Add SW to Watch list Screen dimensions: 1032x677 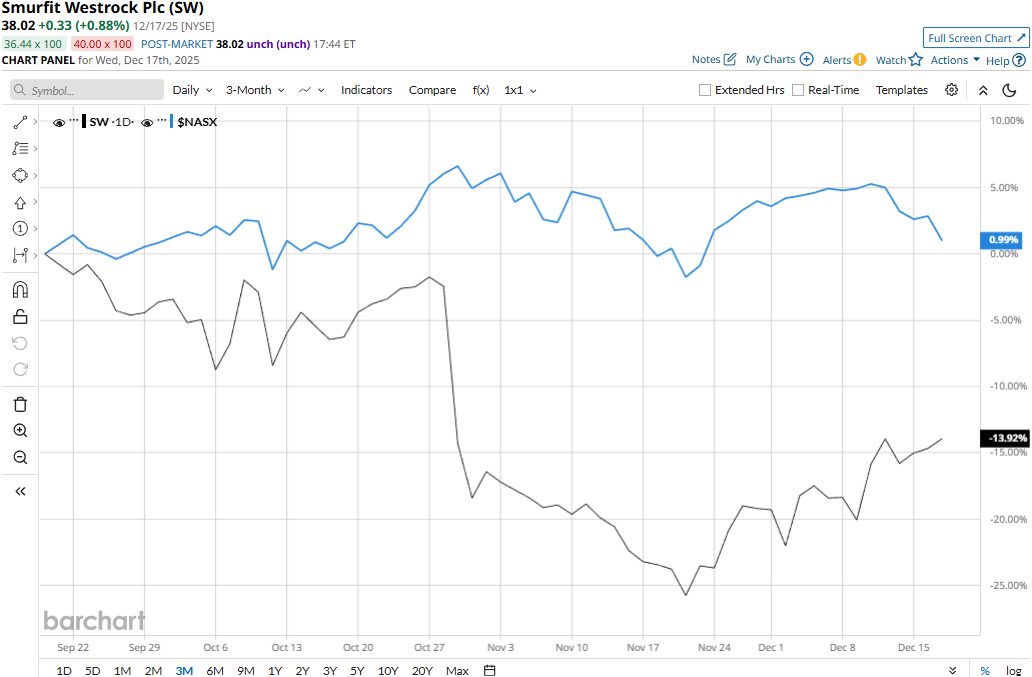pyautogui.click(x=899, y=60)
